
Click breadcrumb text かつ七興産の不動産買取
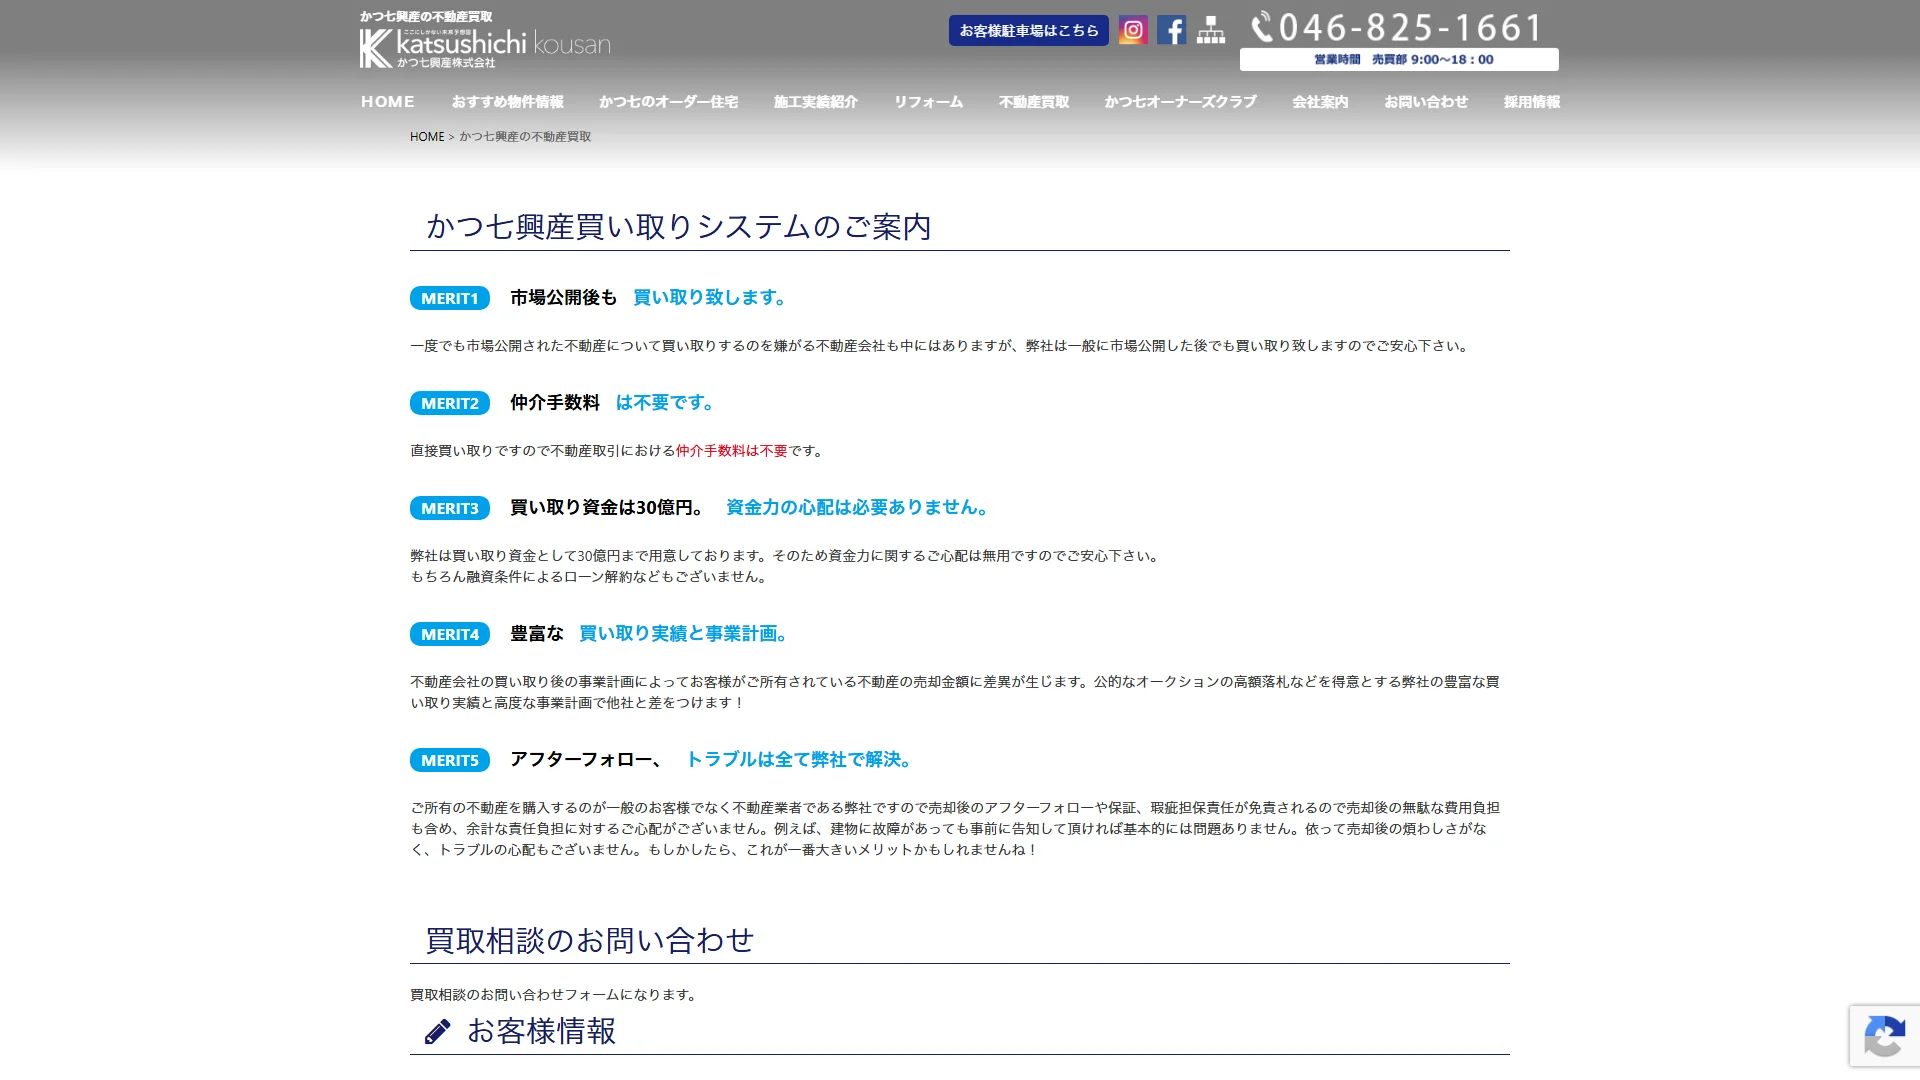coord(525,137)
